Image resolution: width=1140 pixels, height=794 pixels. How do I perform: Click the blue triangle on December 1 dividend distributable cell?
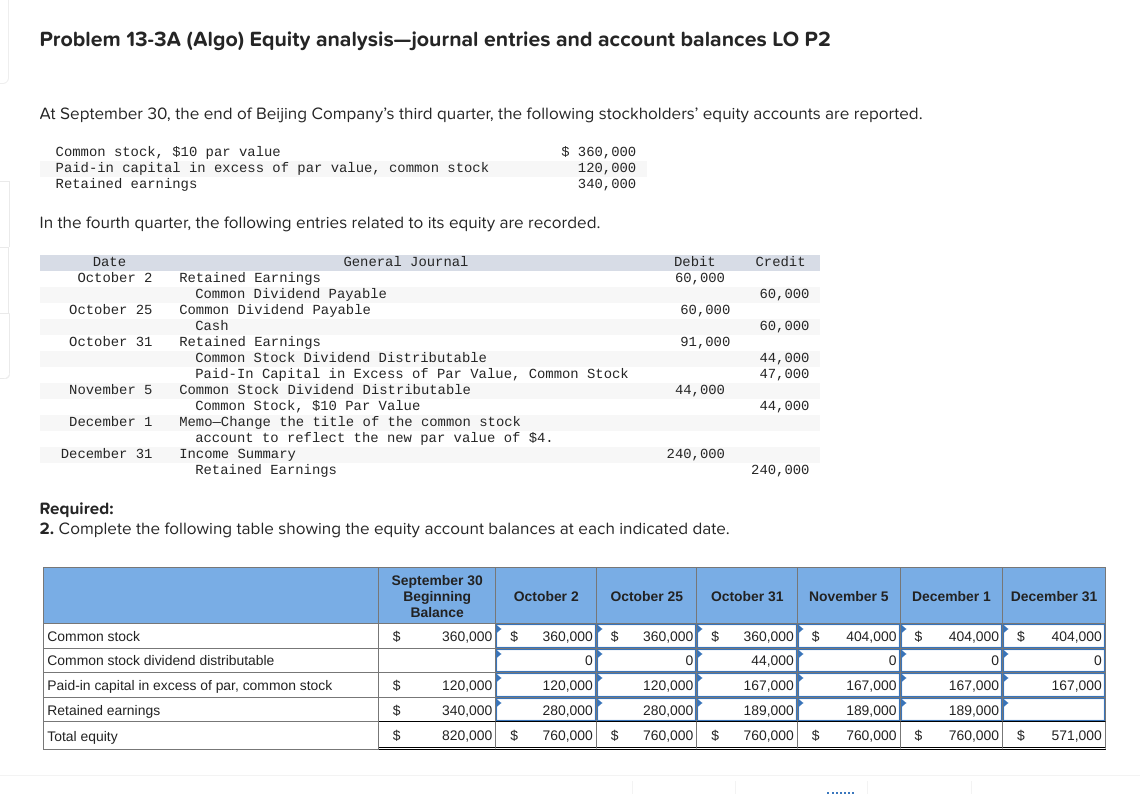(x=902, y=654)
